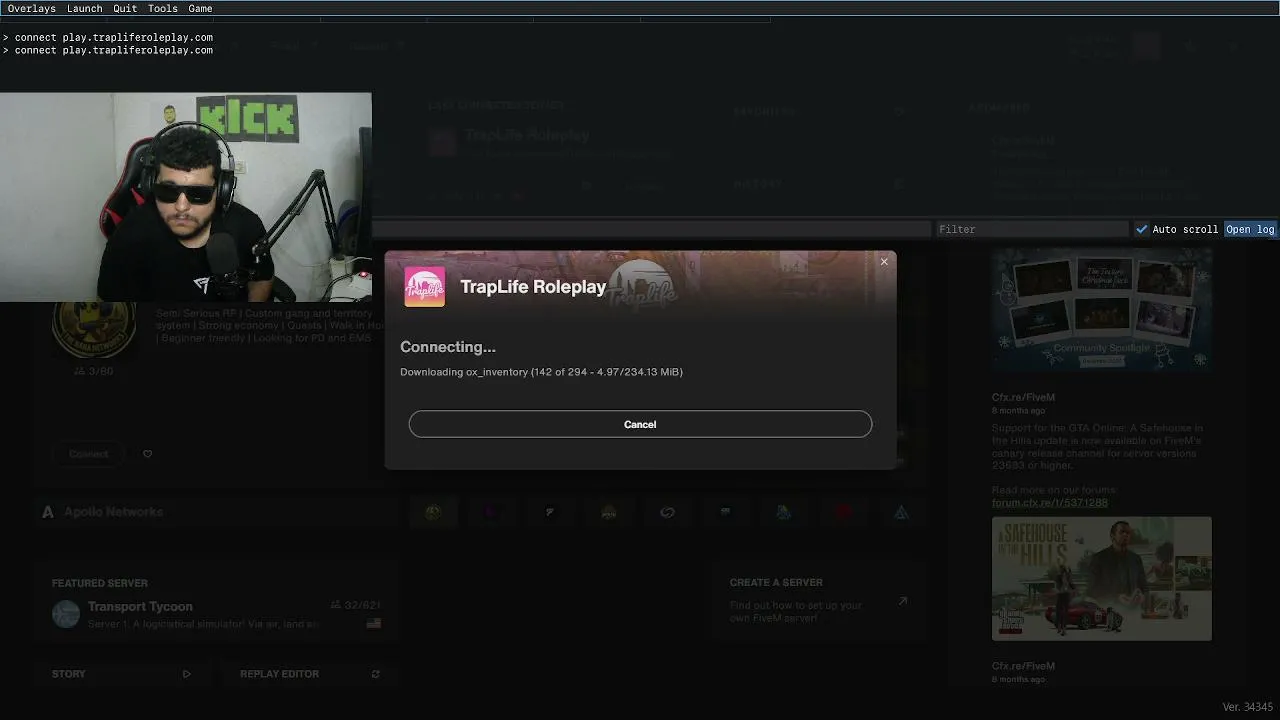Click the Replay Editor refresh icon
The width and height of the screenshot is (1280, 720).
(375, 674)
